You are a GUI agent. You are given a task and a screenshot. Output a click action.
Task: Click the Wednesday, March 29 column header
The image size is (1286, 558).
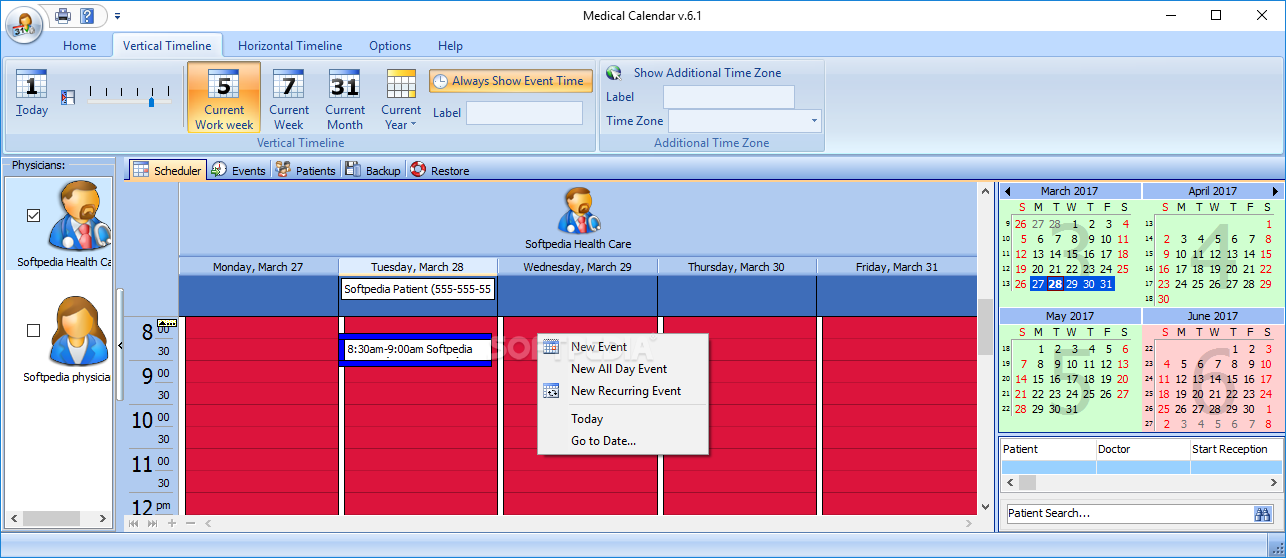click(577, 267)
